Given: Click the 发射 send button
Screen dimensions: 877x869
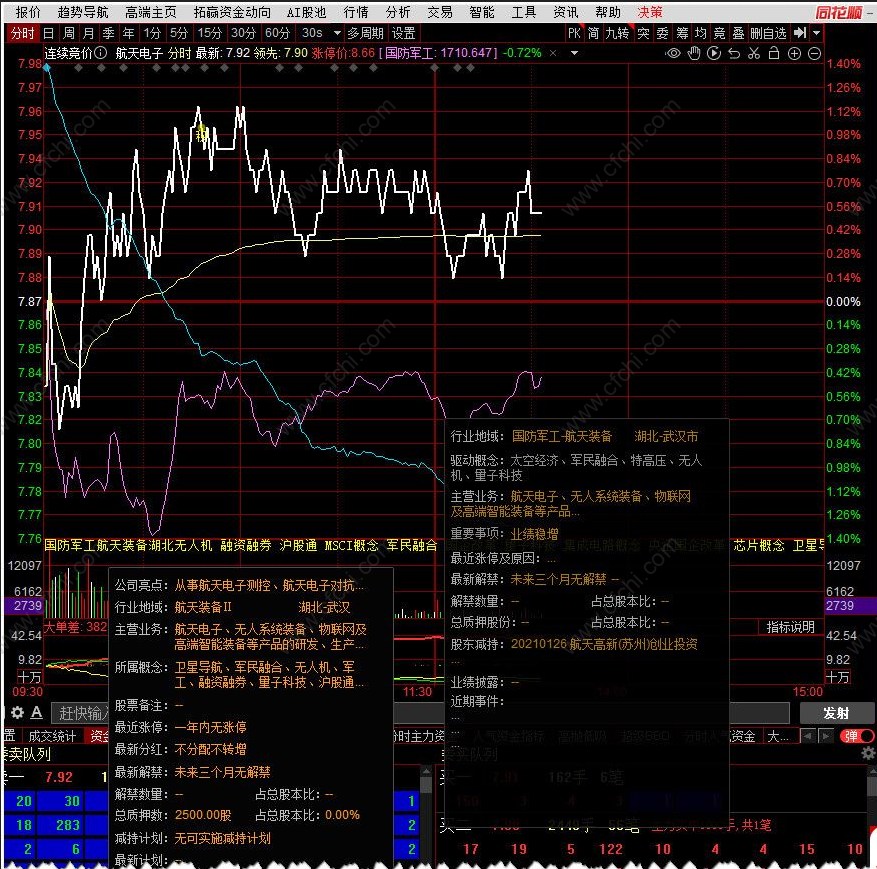Looking at the screenshot, I should click(836, 713).
